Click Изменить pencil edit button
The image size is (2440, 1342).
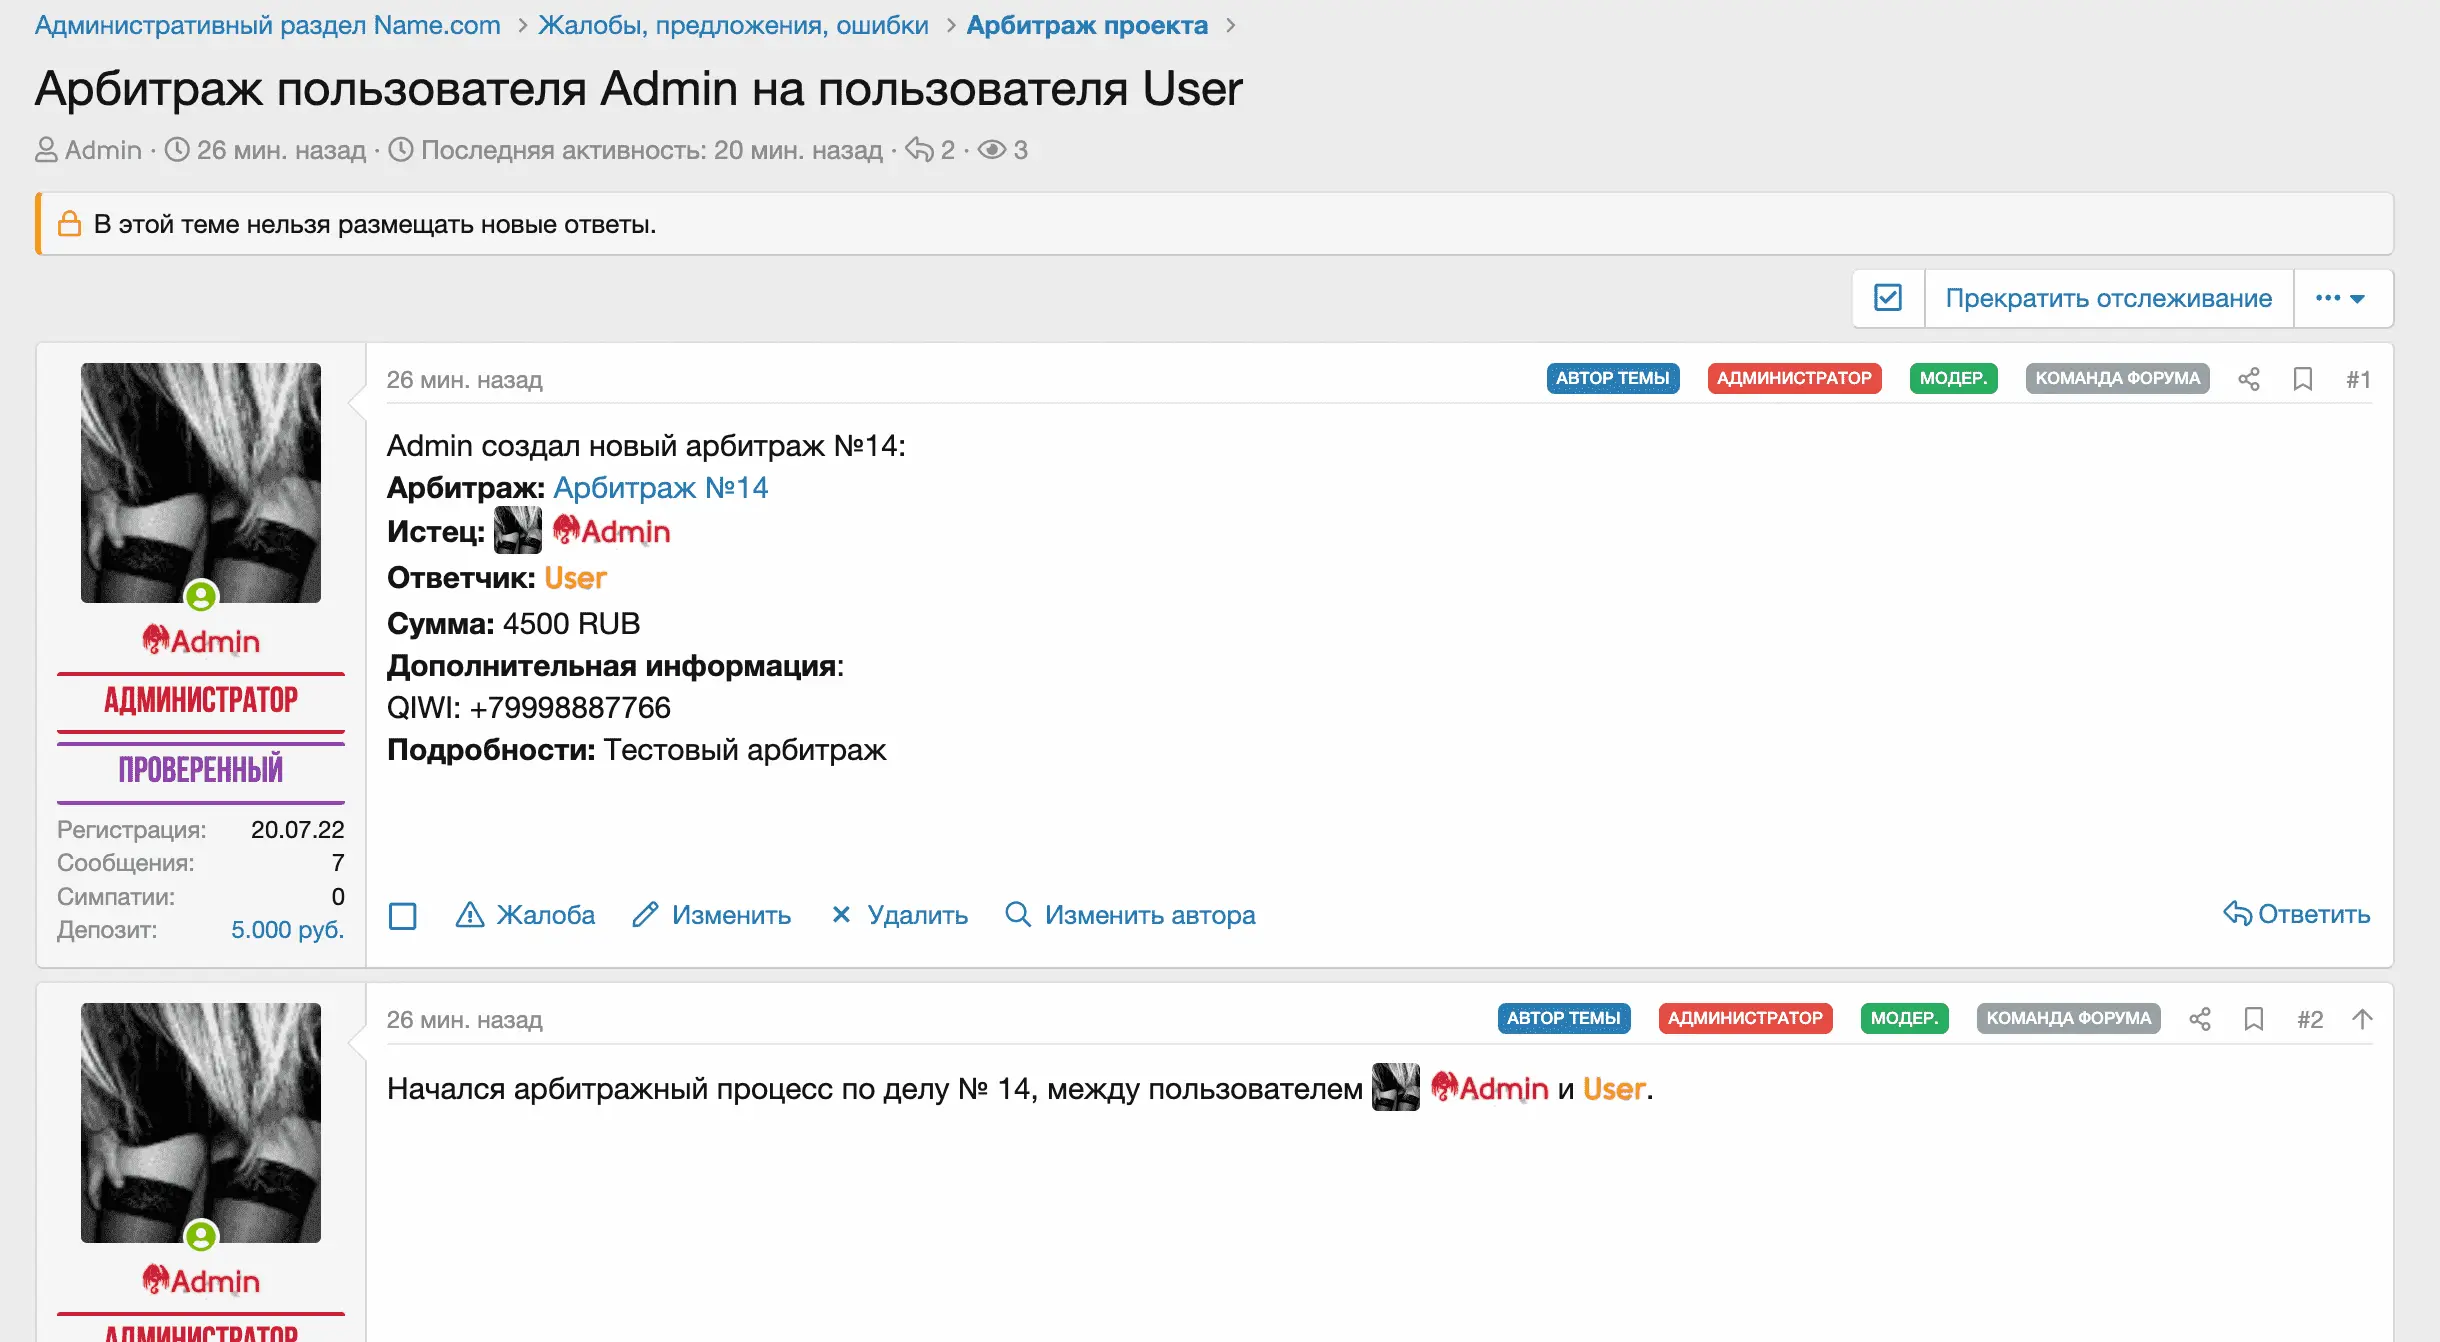[x=711, y=914]
